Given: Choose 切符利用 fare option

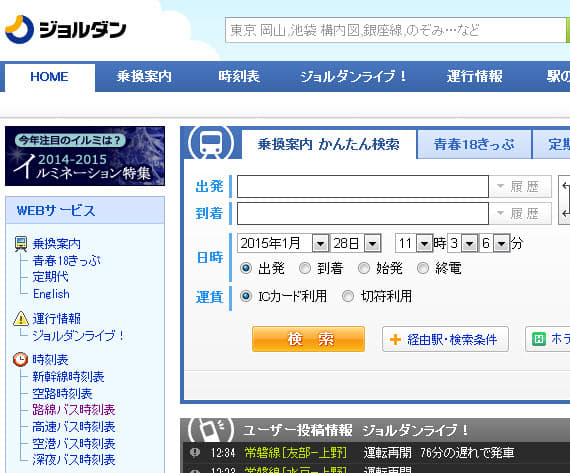Looking at the screenshot, I should click(348, 296).
